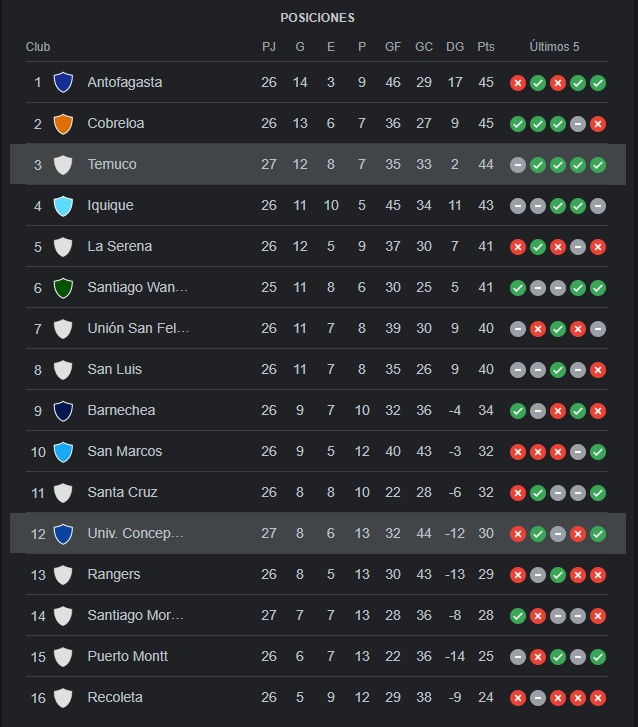Viewport: 638px width, 727px height.
Task: Click San Marcos' last green win icon
Action: [598, 452]
